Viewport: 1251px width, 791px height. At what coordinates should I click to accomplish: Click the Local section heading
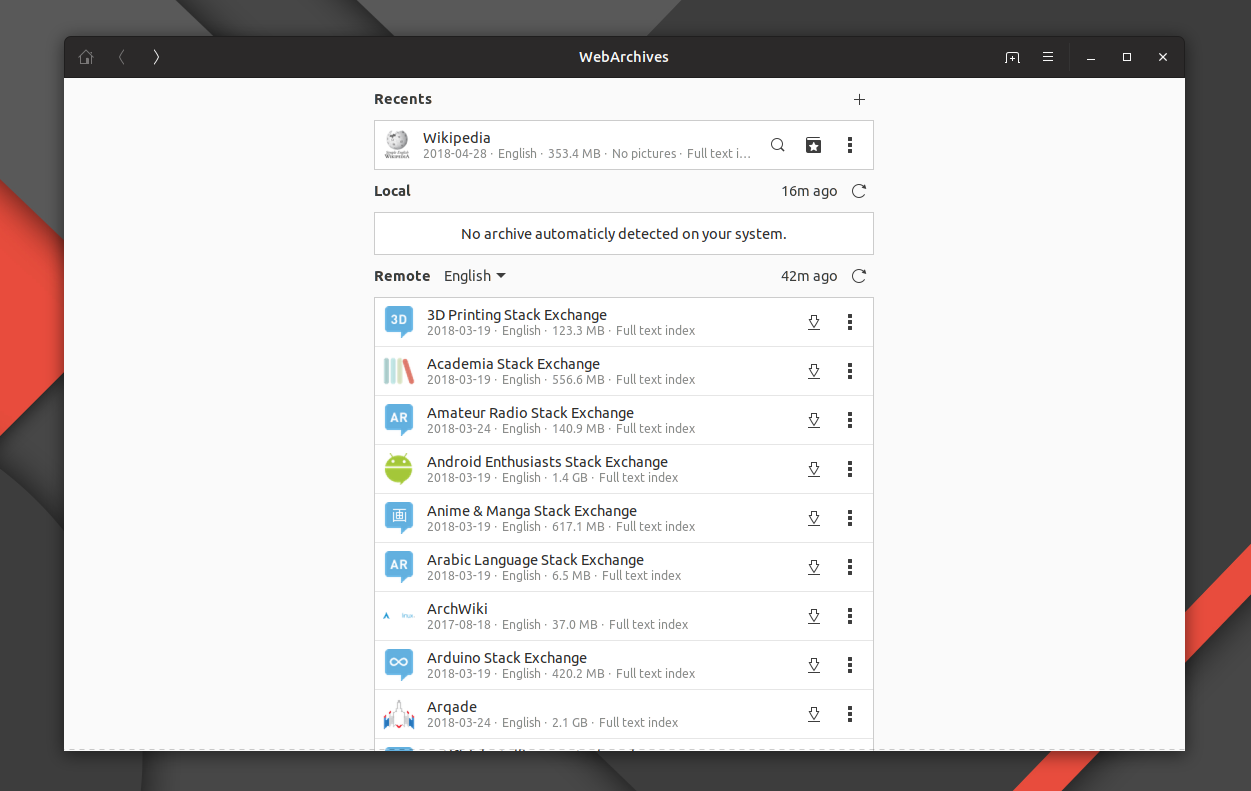(x=392, y=191)
